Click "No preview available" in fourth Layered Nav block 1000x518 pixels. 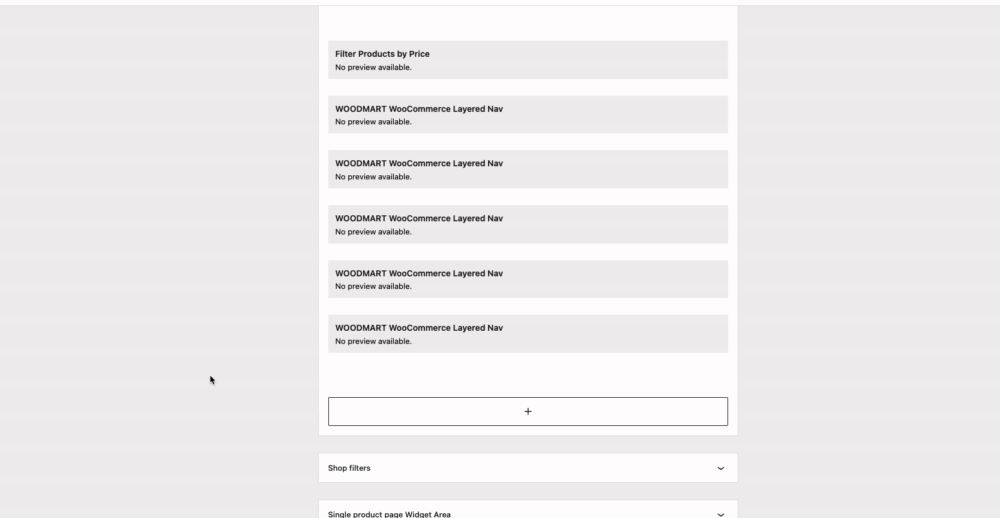click(373, 286)
